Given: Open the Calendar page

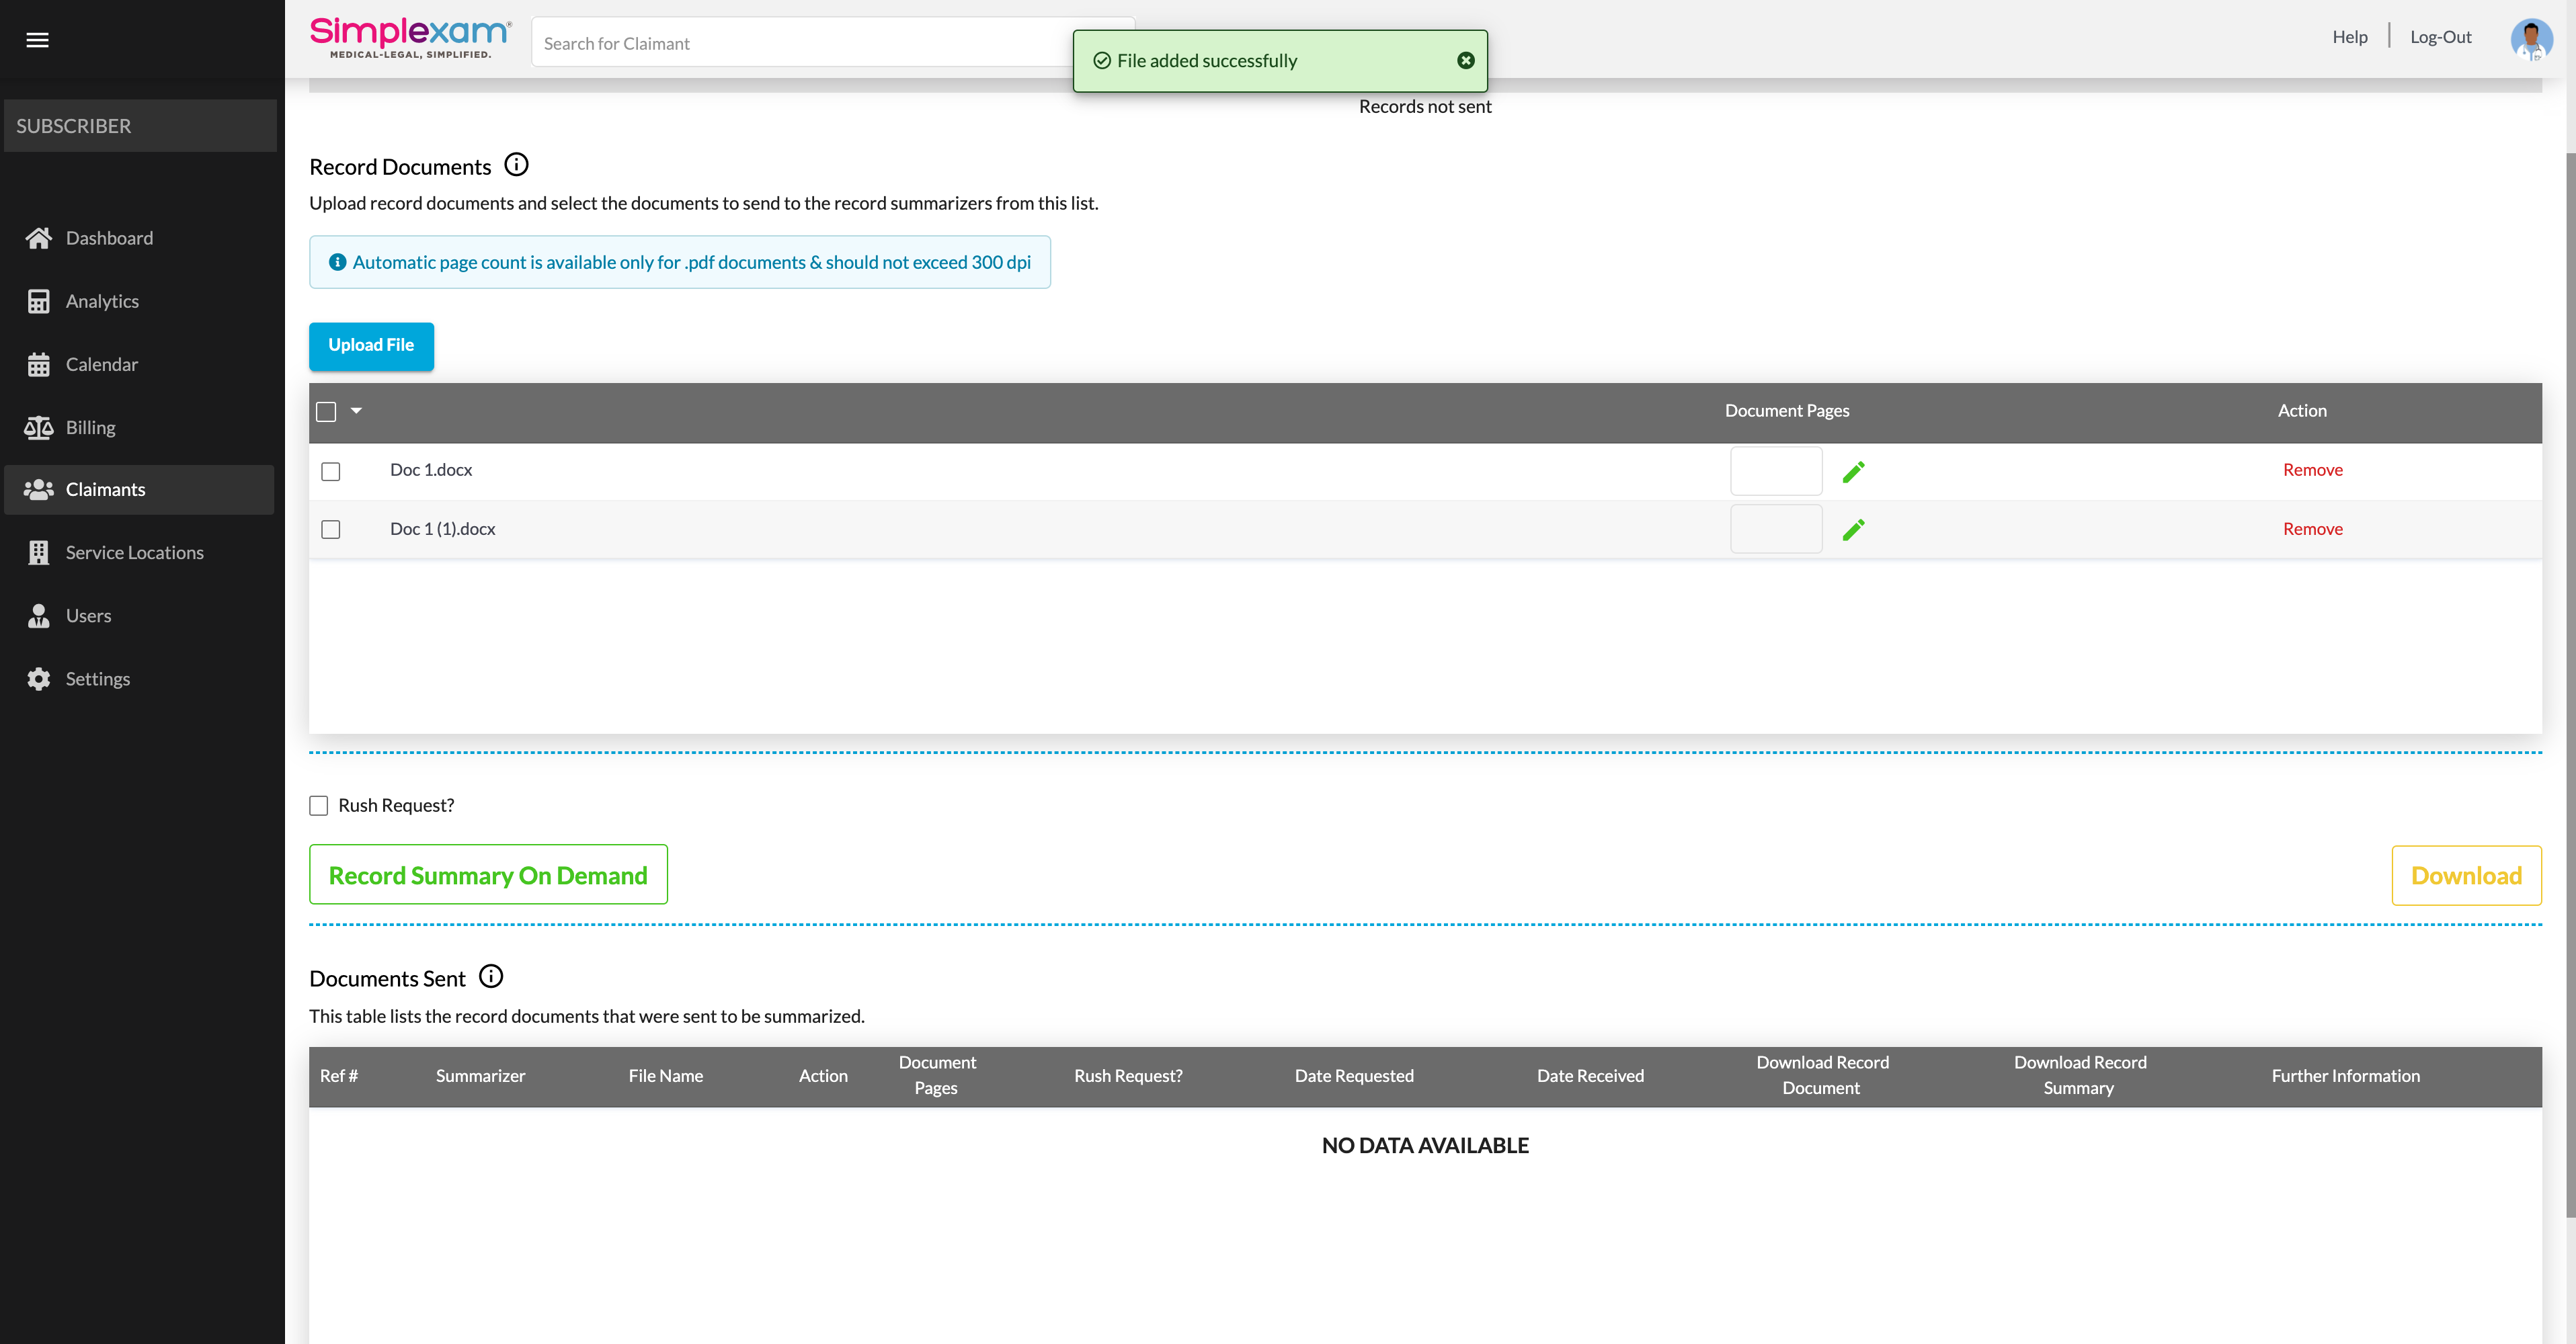Looking at the screenshot, I should point(101,364).
